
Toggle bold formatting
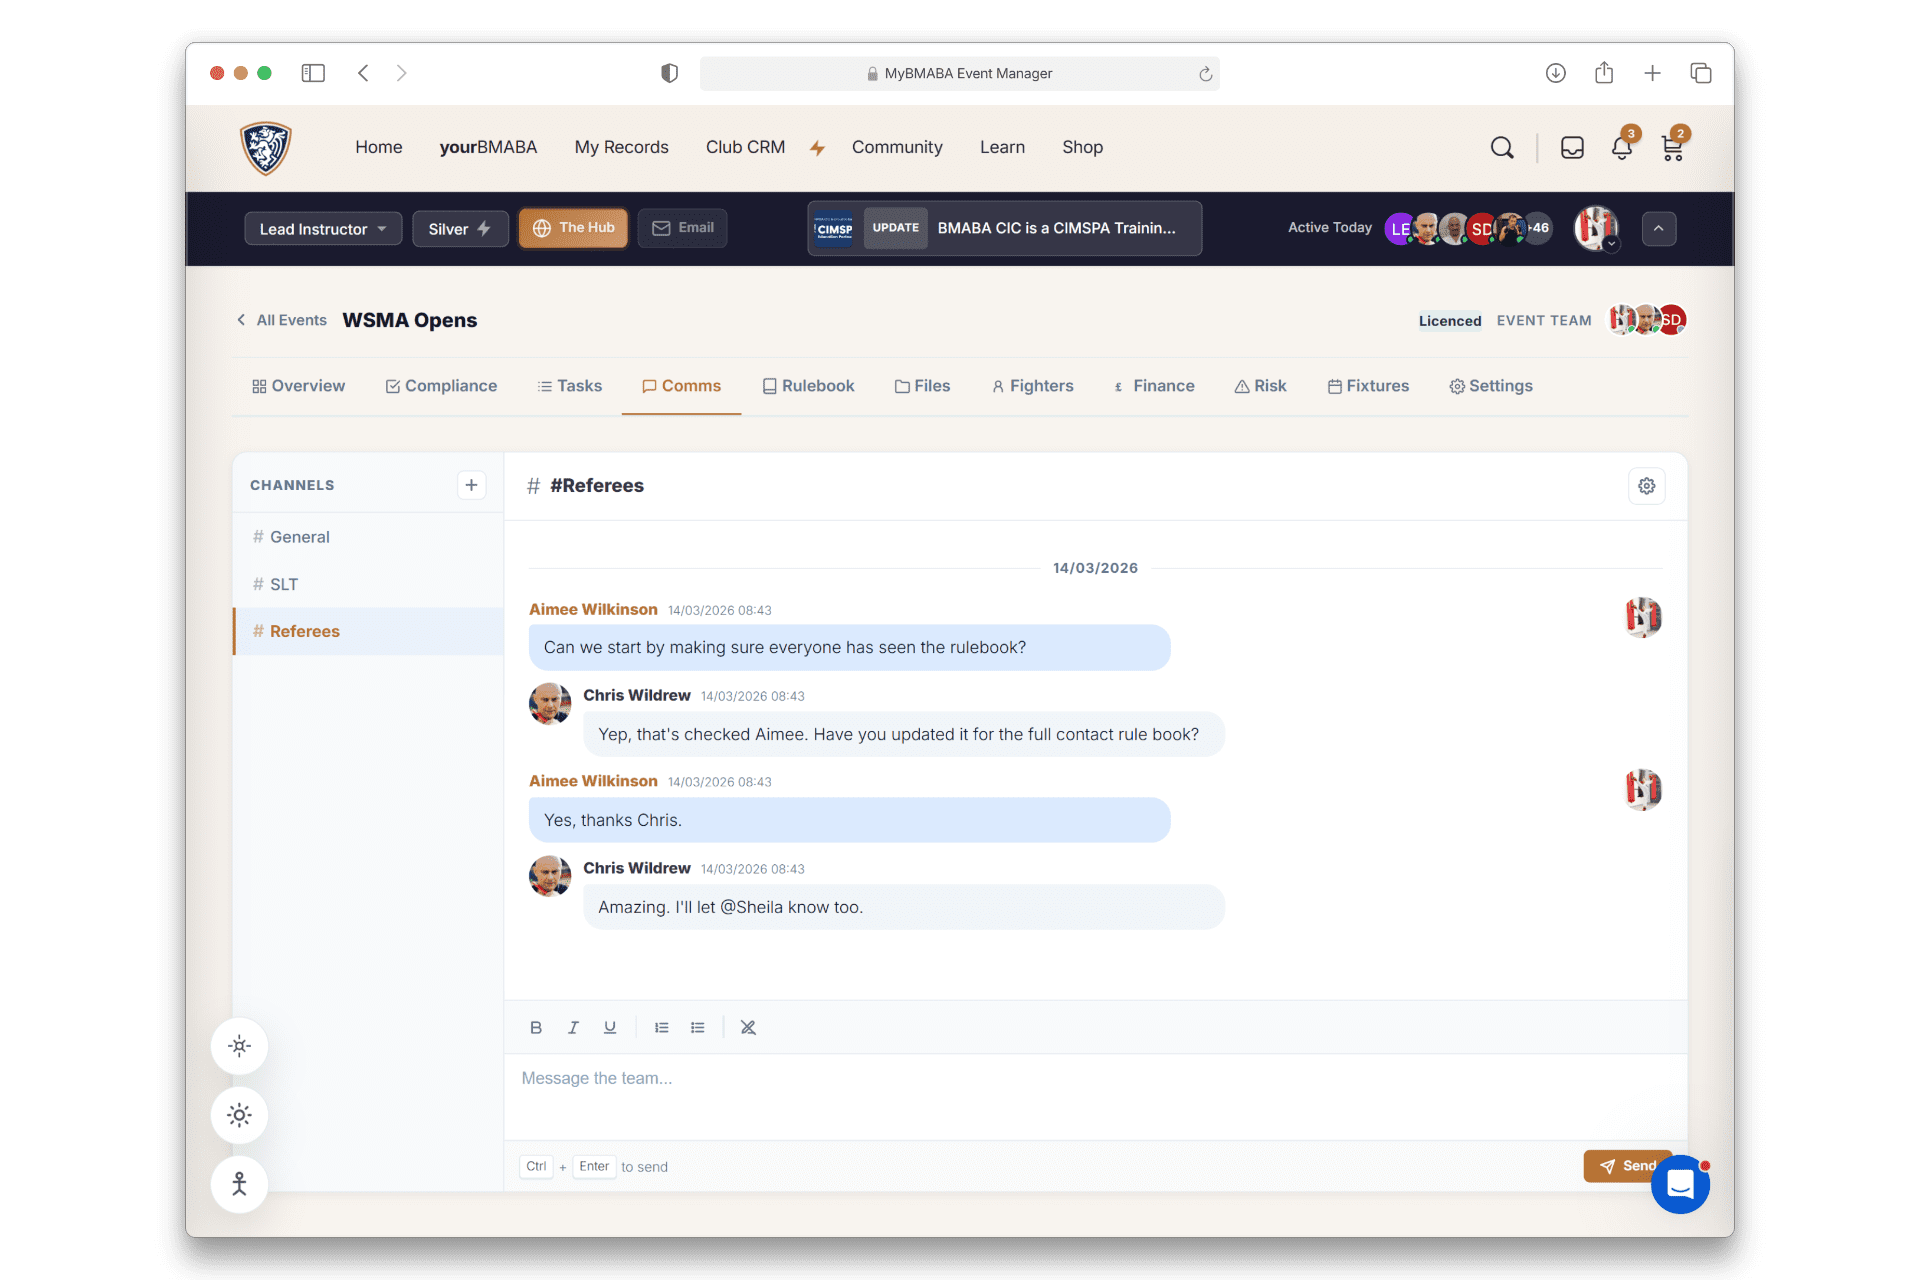coord(536,1027)
